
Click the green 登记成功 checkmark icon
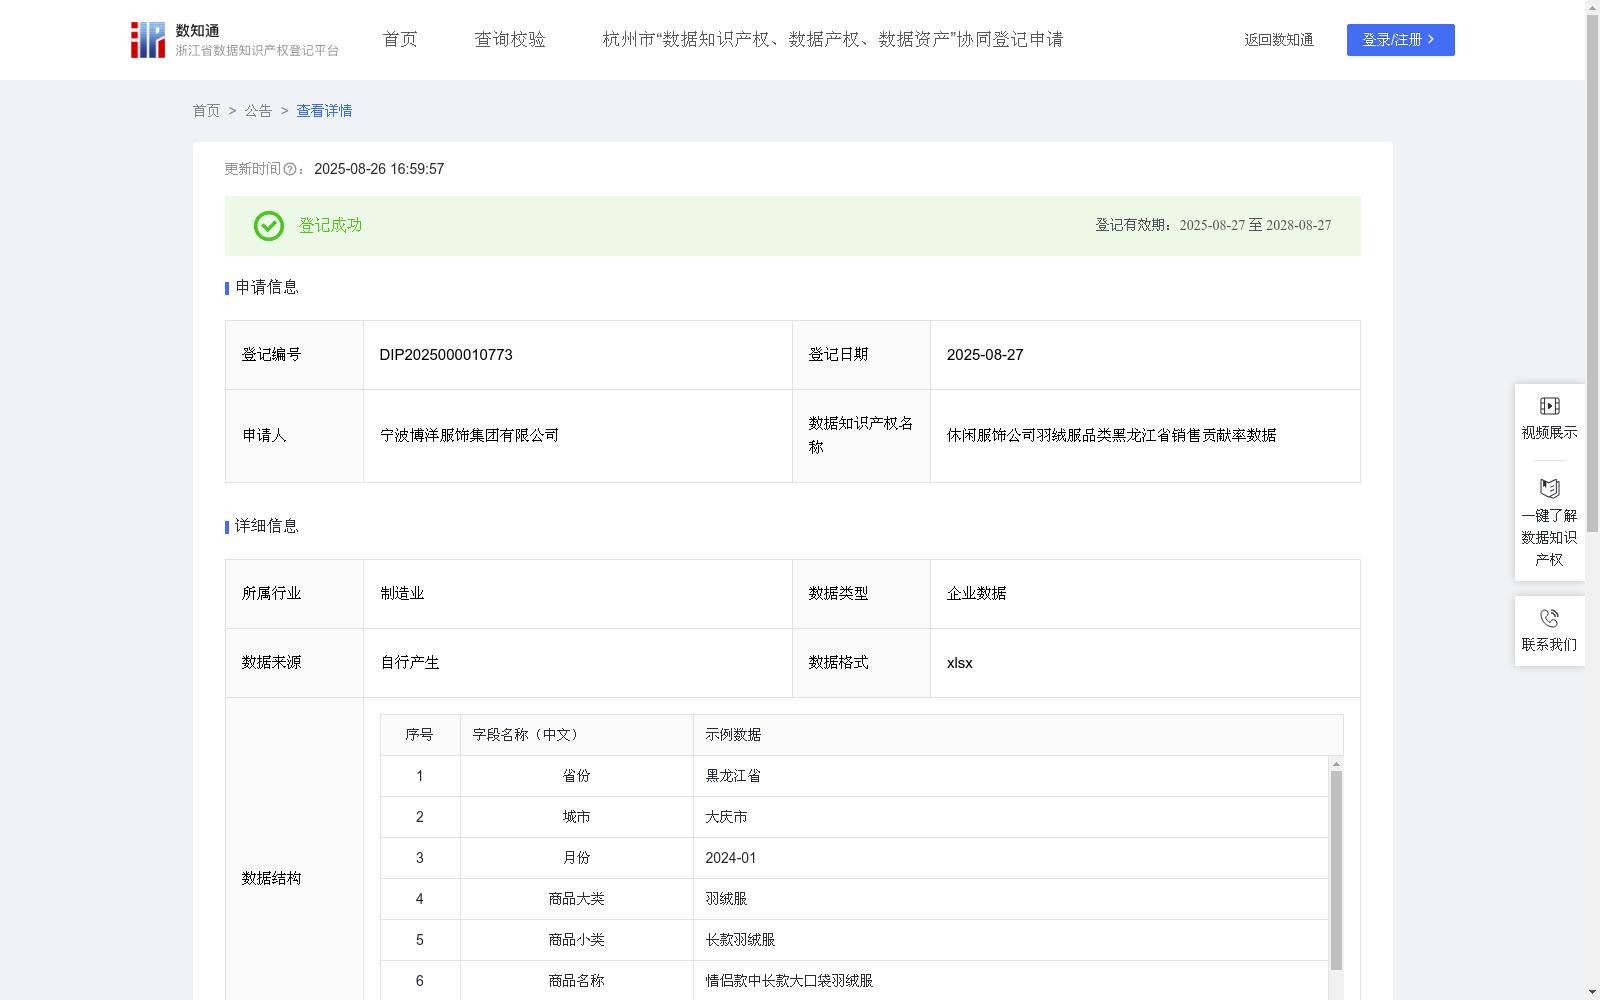269,226
